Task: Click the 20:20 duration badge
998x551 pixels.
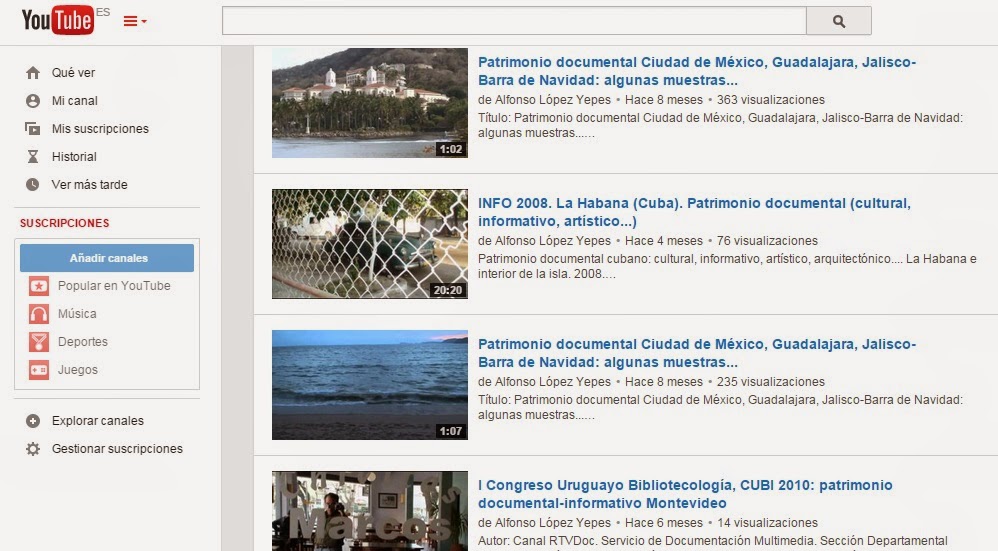Action: pos(448,290)
